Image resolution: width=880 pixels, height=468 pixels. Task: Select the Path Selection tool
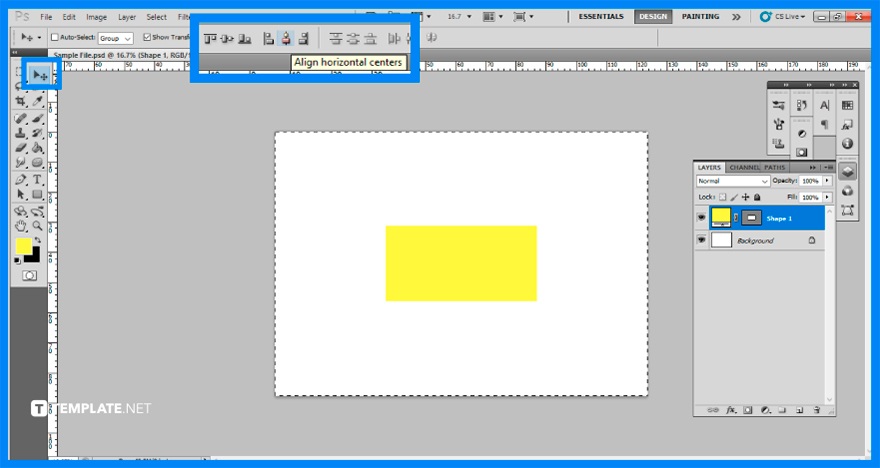pyautogui.click(x=21, y=195)
